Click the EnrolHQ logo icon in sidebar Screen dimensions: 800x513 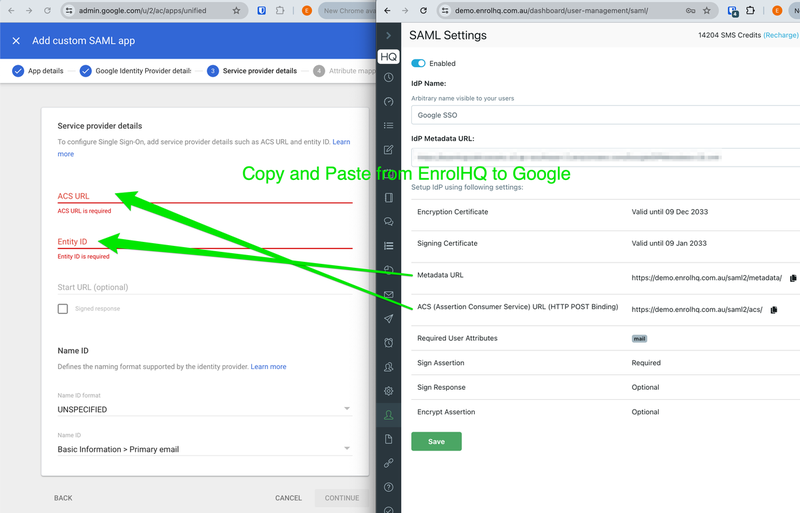(x=388, y=56)
